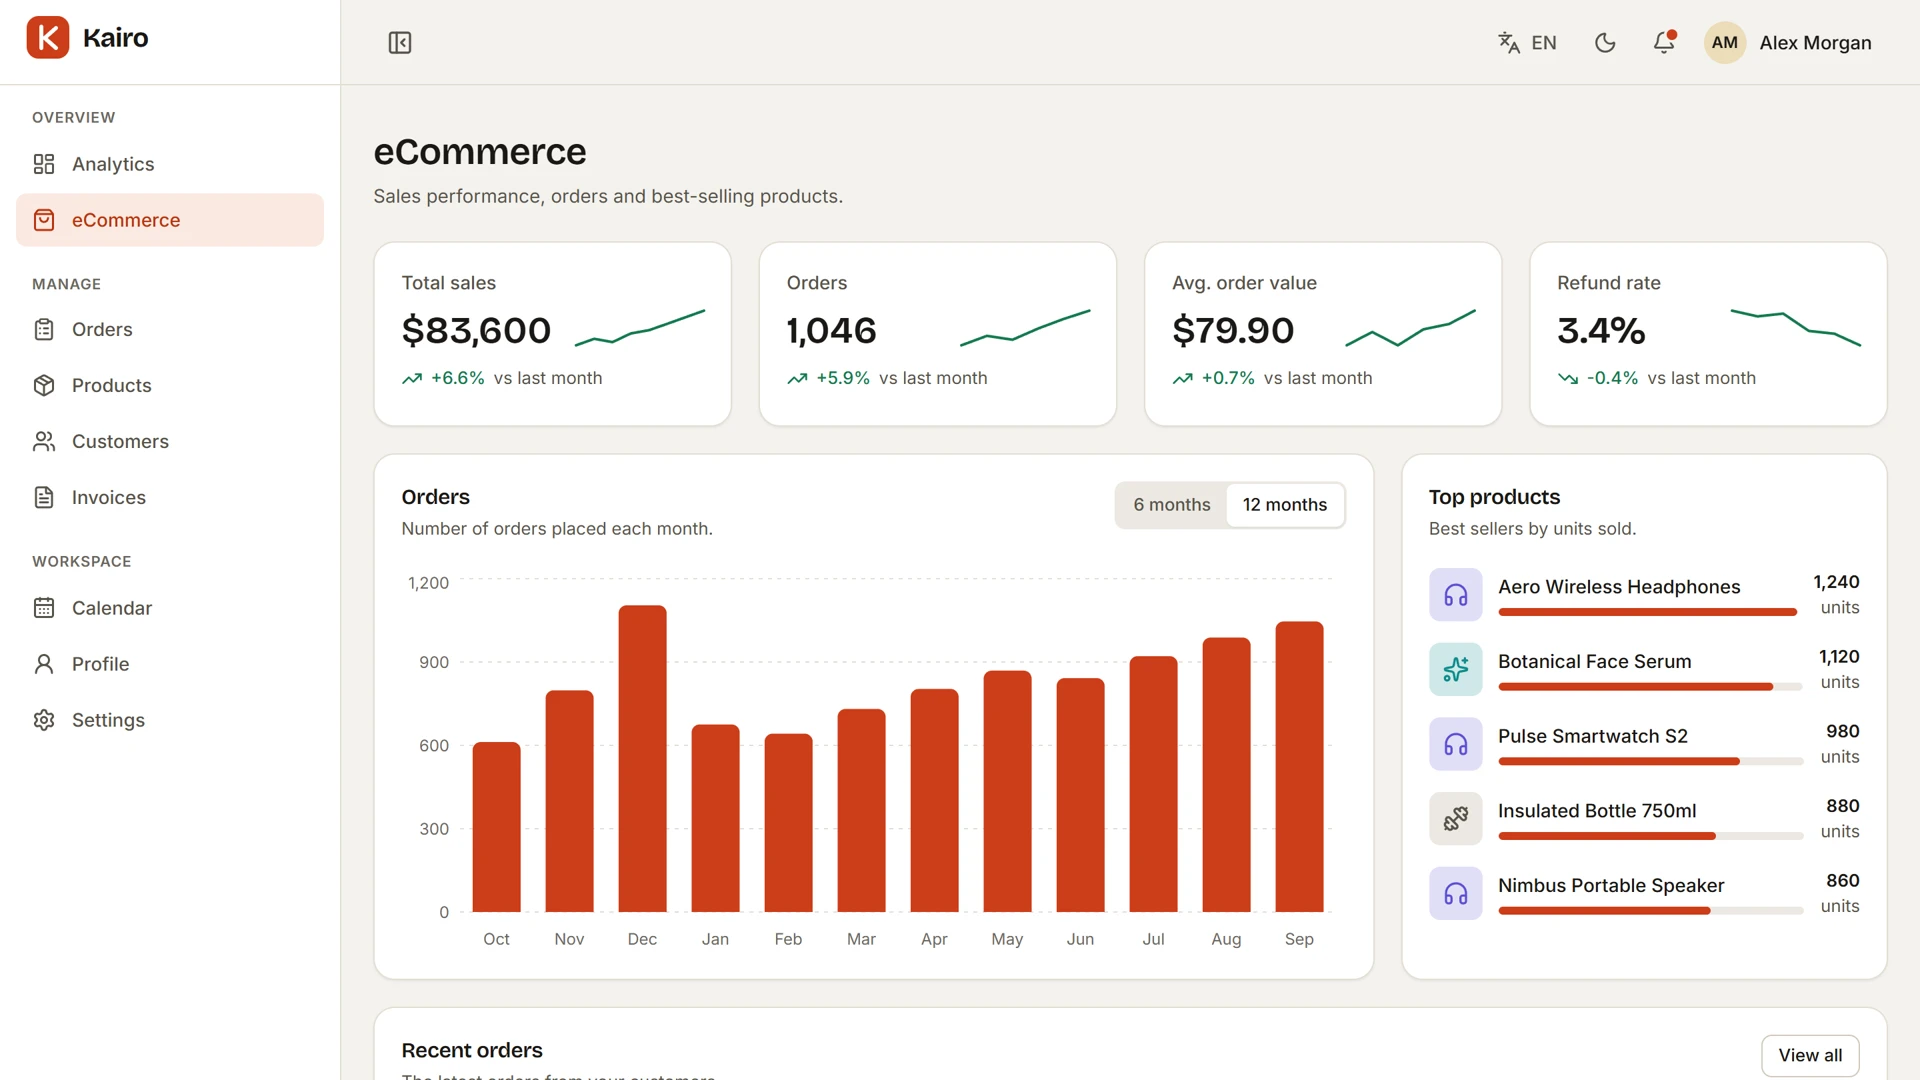Image resolution: width=1920 pixels, height=1080 pixels.
Task: Click the Nimbus Portable Speaker product icon
Action: click(x=1456, y=894)
